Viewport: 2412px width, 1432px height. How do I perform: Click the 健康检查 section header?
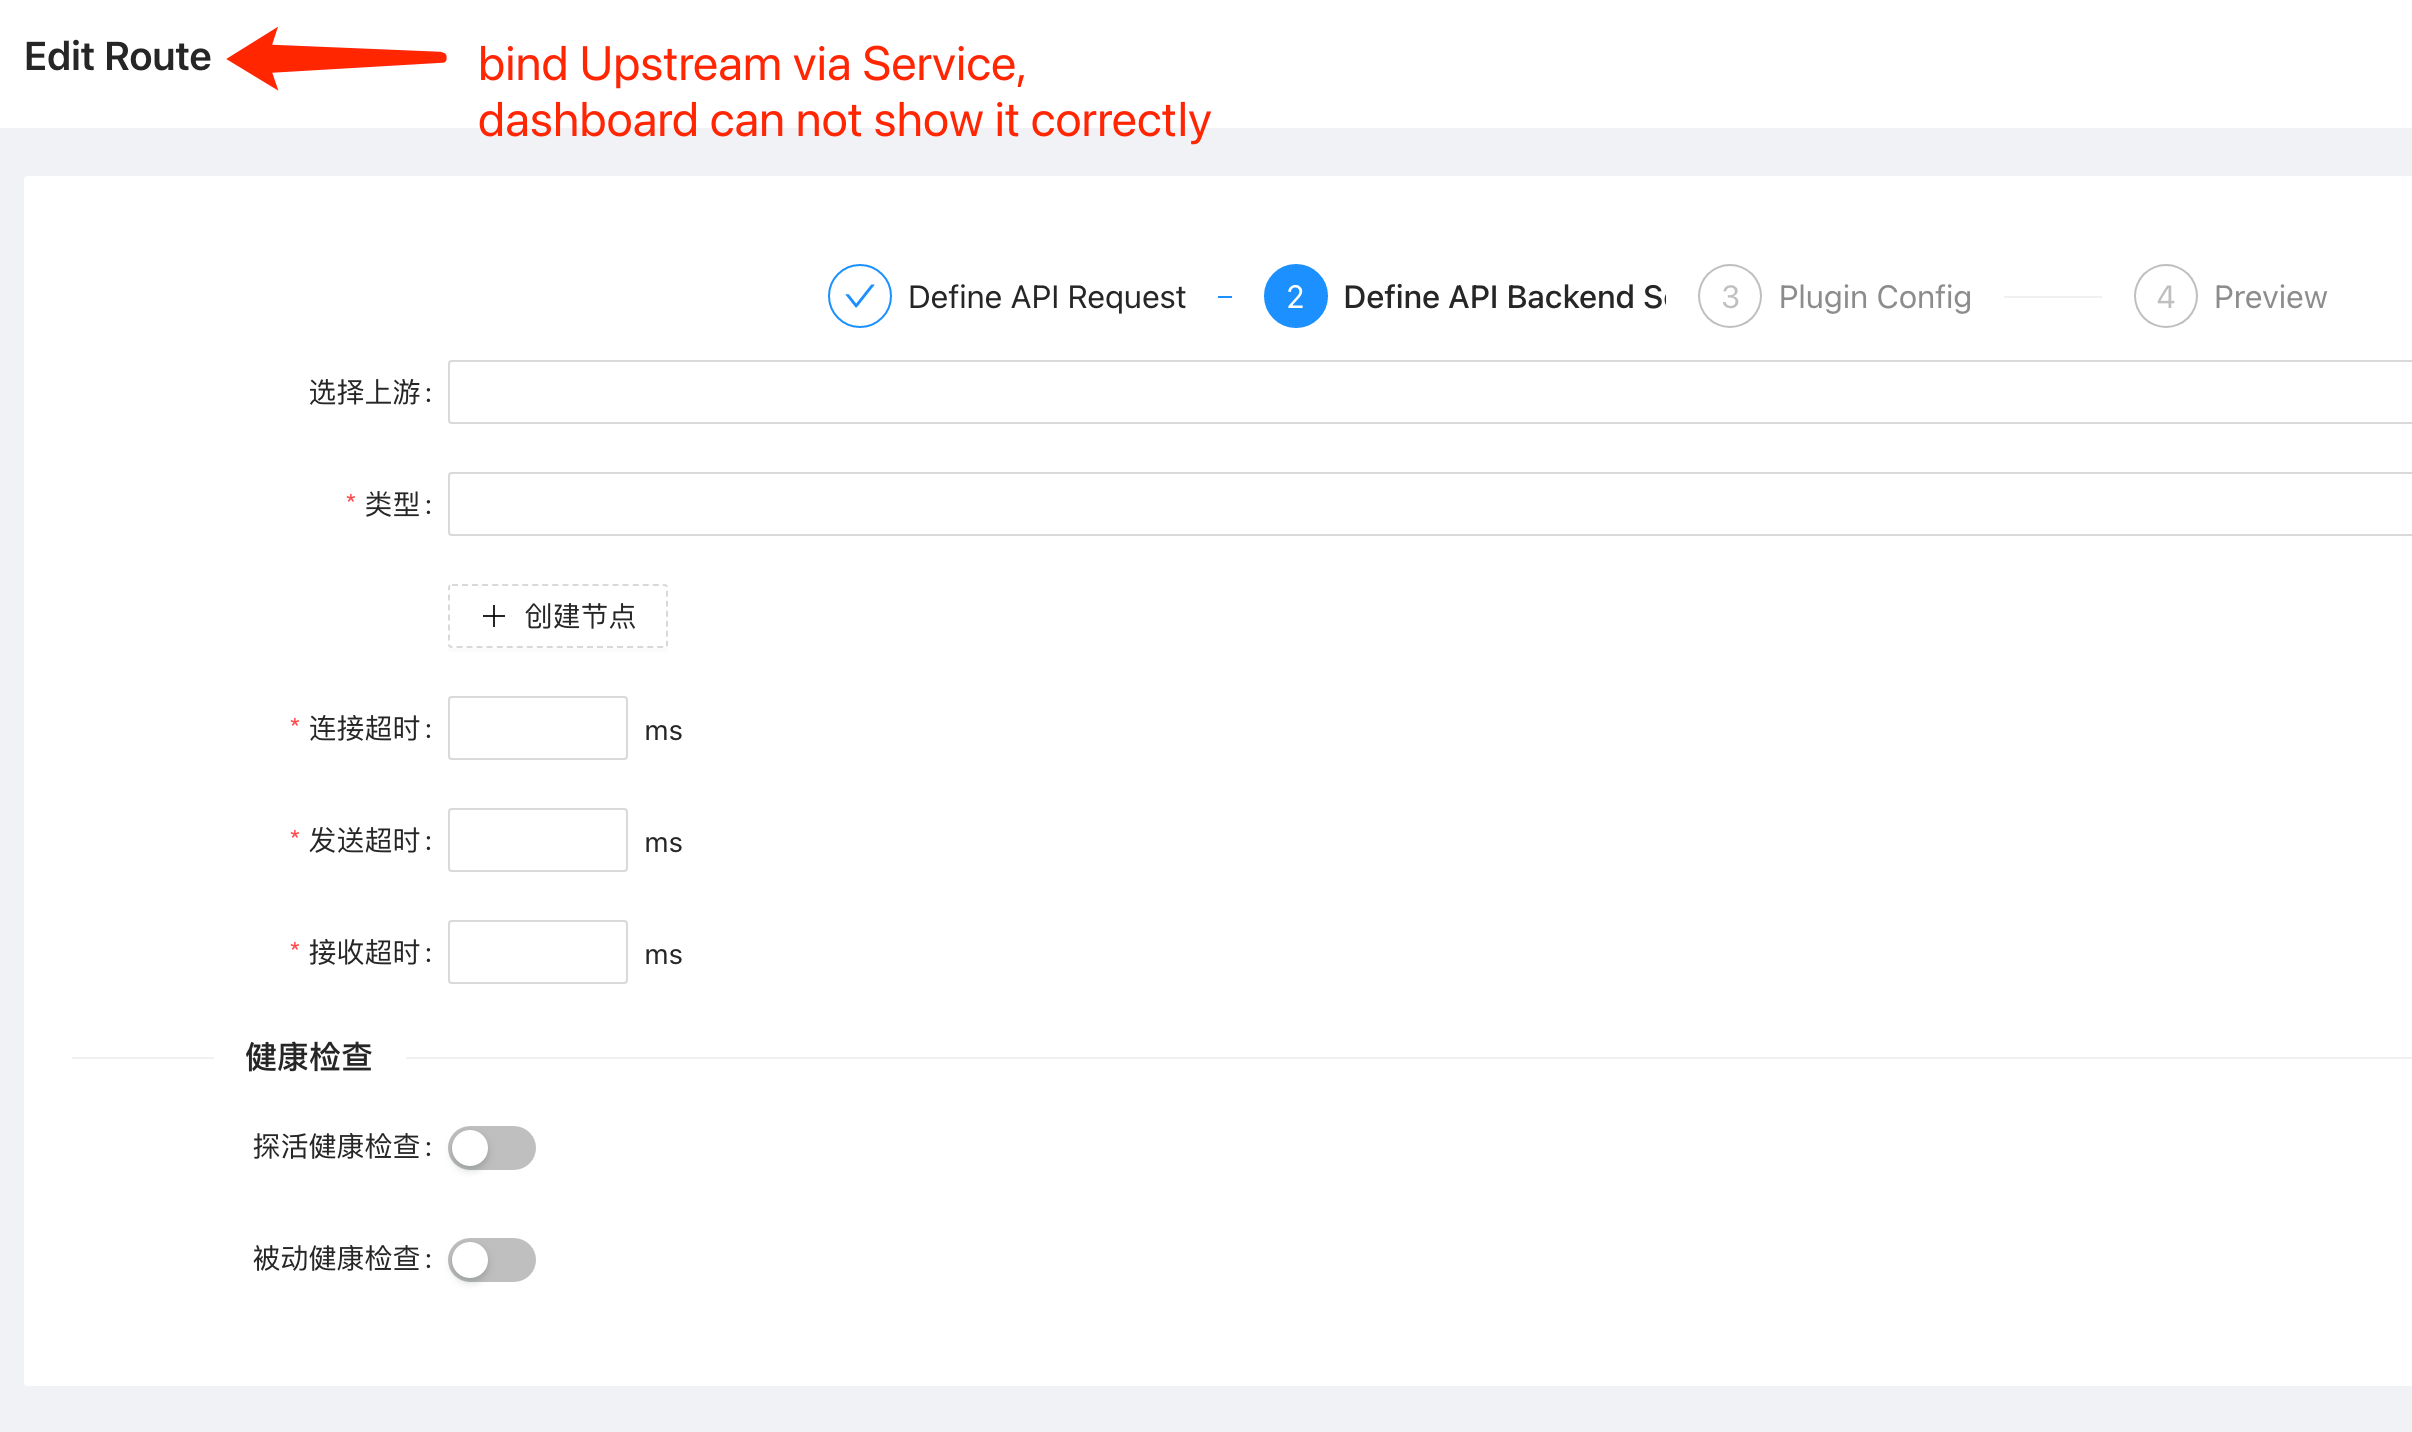308,1056
